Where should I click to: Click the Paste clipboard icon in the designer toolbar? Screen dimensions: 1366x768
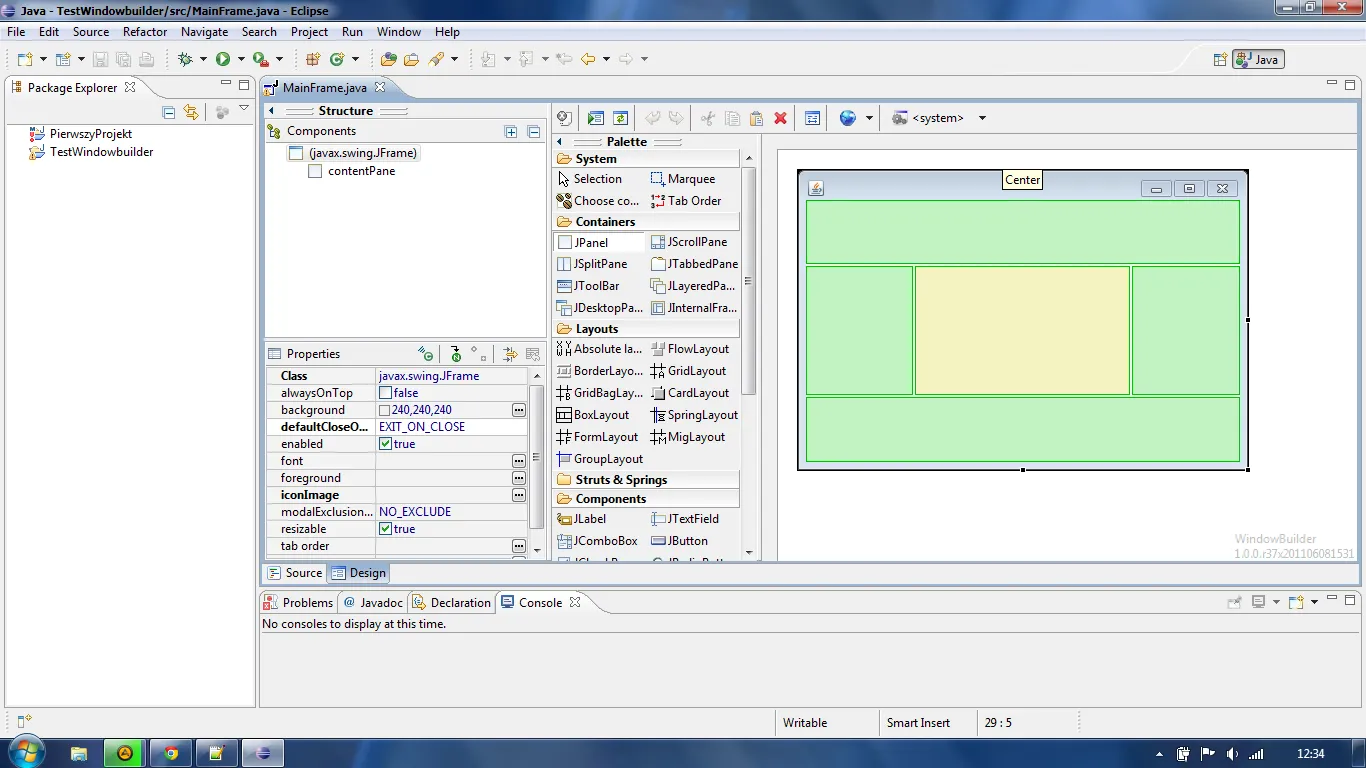pyautogui.click(x=756, y=118)
